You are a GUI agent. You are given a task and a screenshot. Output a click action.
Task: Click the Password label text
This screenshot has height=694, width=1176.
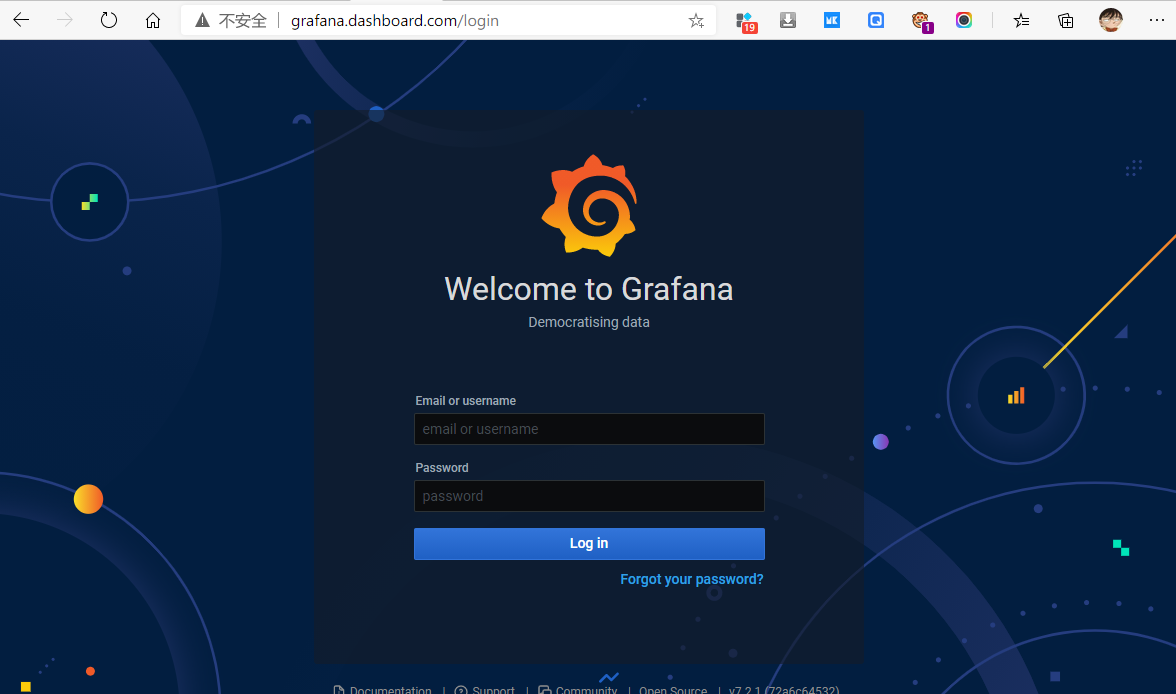442,467
